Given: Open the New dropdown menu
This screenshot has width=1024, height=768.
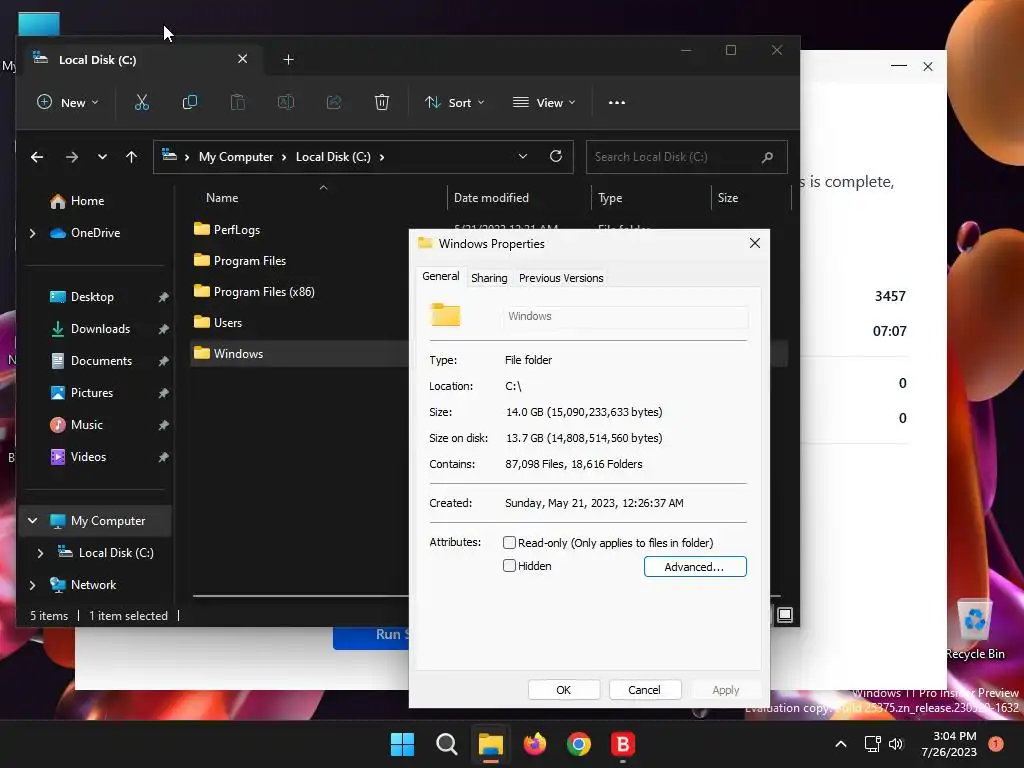Looking at the screenshot, I should coord(68,103).
